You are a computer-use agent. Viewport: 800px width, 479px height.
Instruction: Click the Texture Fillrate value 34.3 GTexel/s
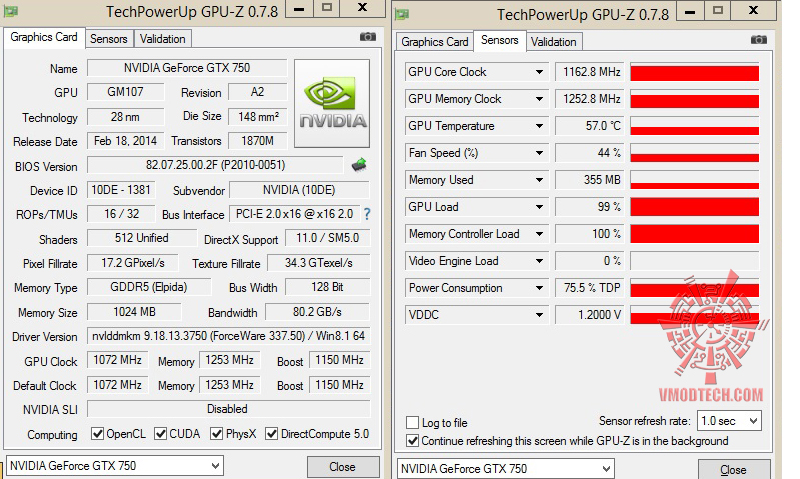click(x=319, y=263)
